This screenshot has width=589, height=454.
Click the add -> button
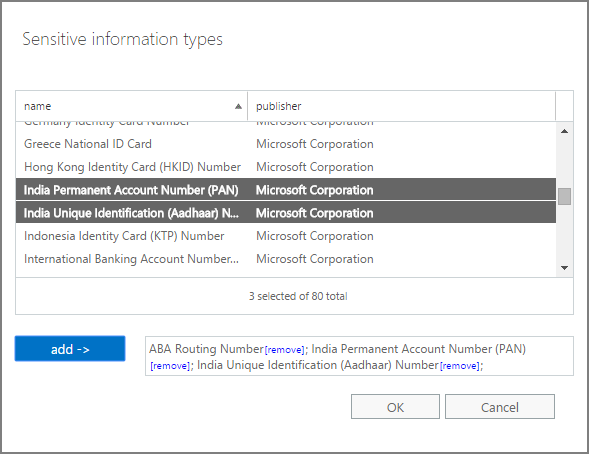point(70,348)
